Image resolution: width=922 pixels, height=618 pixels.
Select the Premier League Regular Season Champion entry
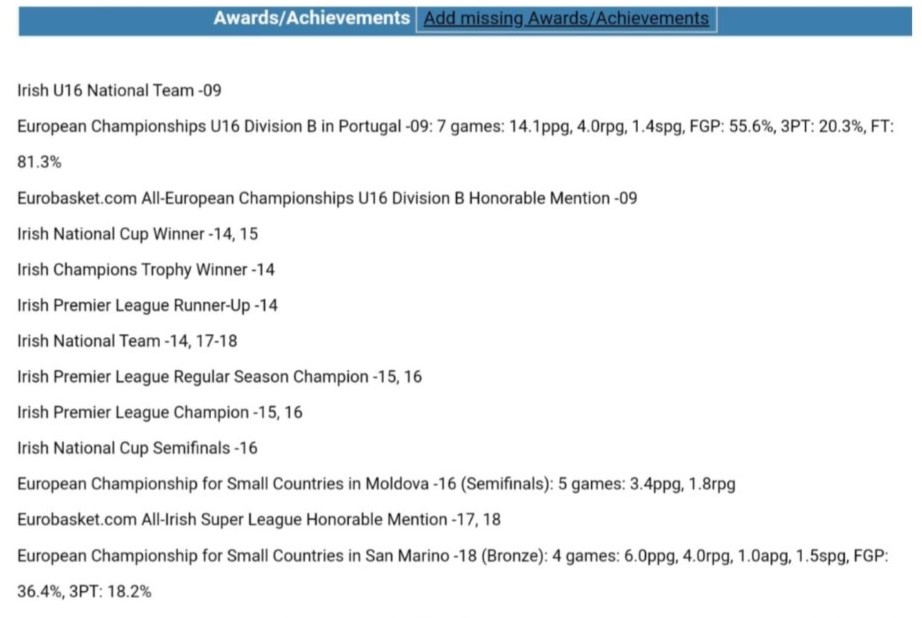click(x=219, y=377)
